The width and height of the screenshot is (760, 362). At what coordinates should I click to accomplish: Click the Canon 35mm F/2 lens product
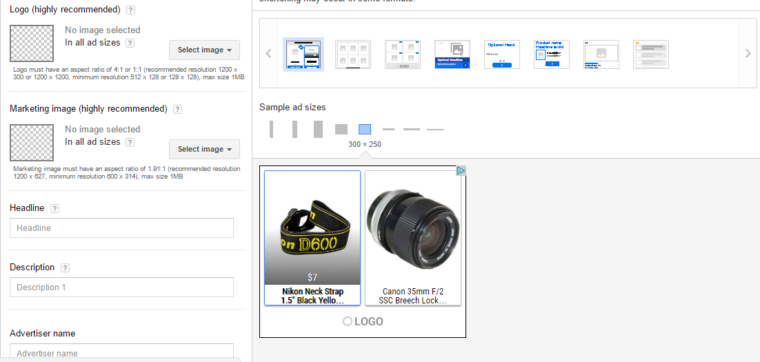(413, 238)
